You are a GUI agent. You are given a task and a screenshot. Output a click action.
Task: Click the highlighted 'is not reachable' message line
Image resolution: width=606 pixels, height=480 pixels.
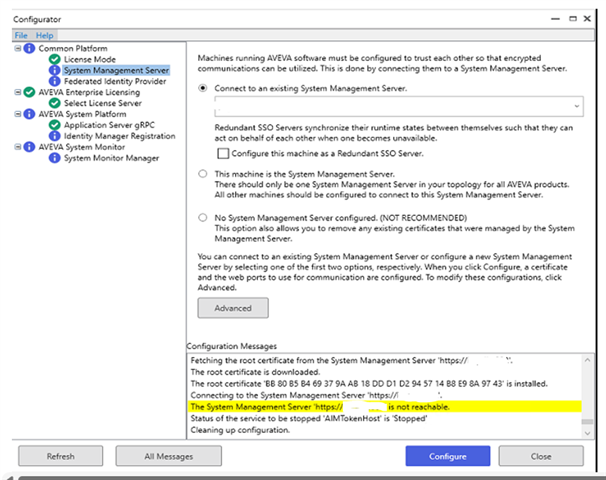tap(385, 407)
